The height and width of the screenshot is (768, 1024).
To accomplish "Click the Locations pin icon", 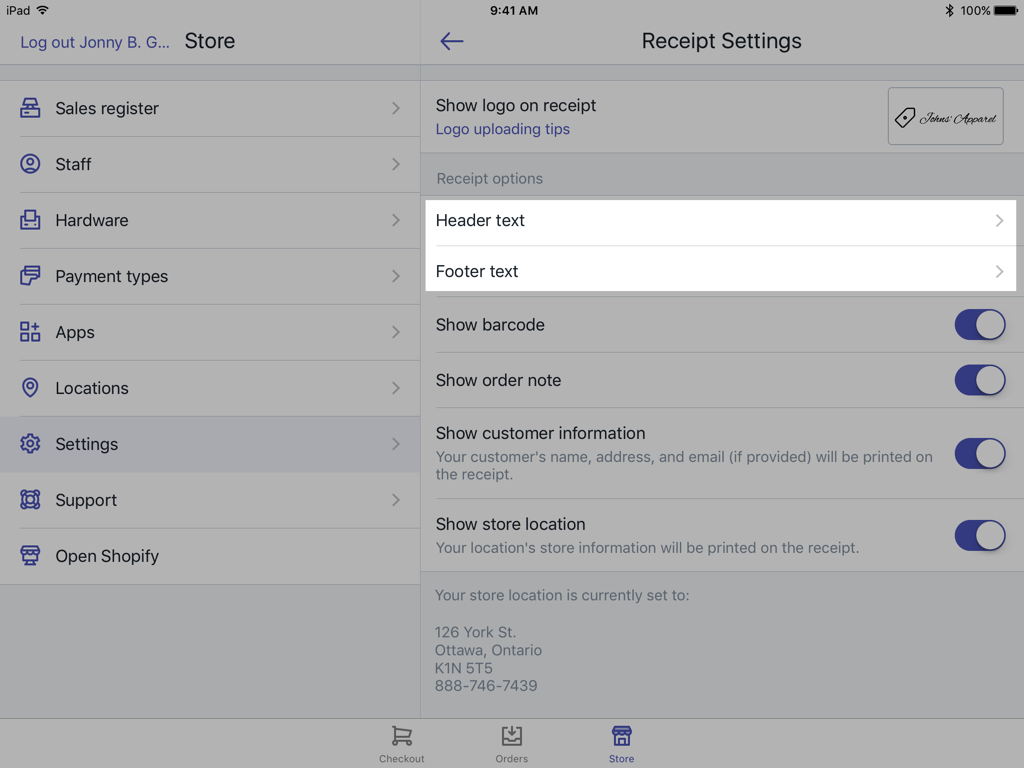I will 30,388.
